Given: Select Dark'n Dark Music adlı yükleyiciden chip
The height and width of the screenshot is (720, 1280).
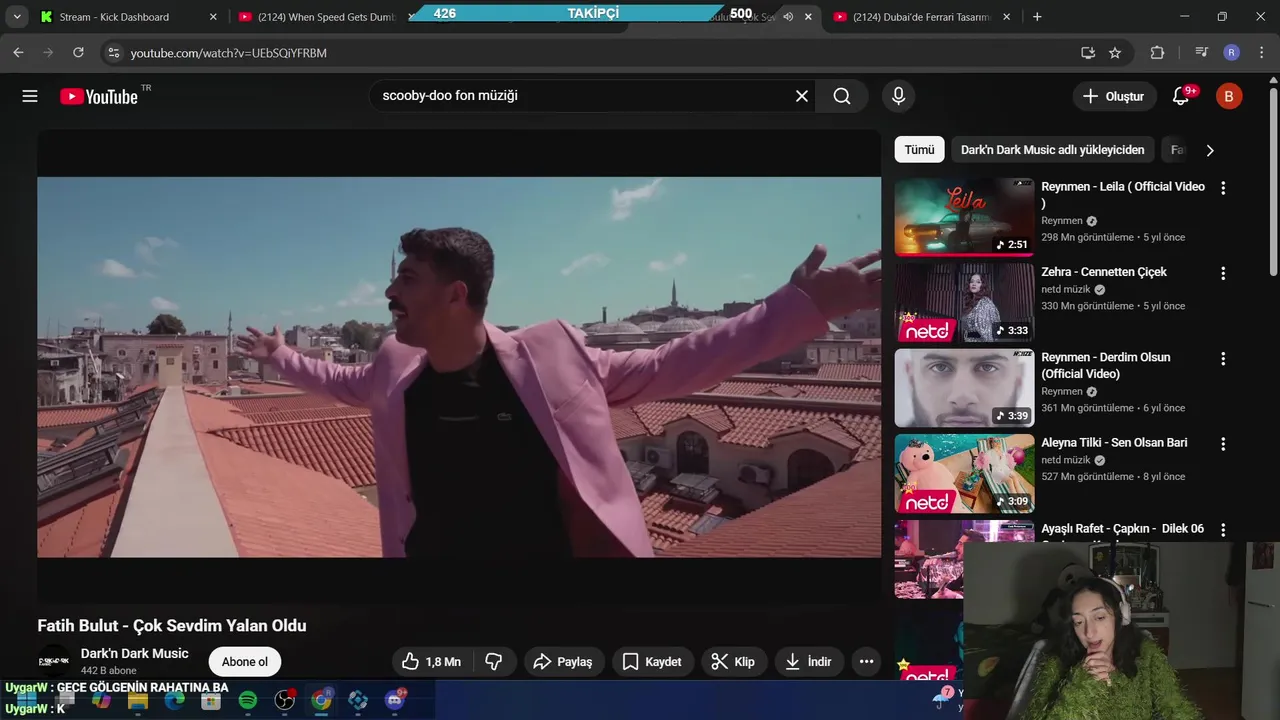Looking at the screenshot, I should pyautogui.click(x=1052, y=150).
